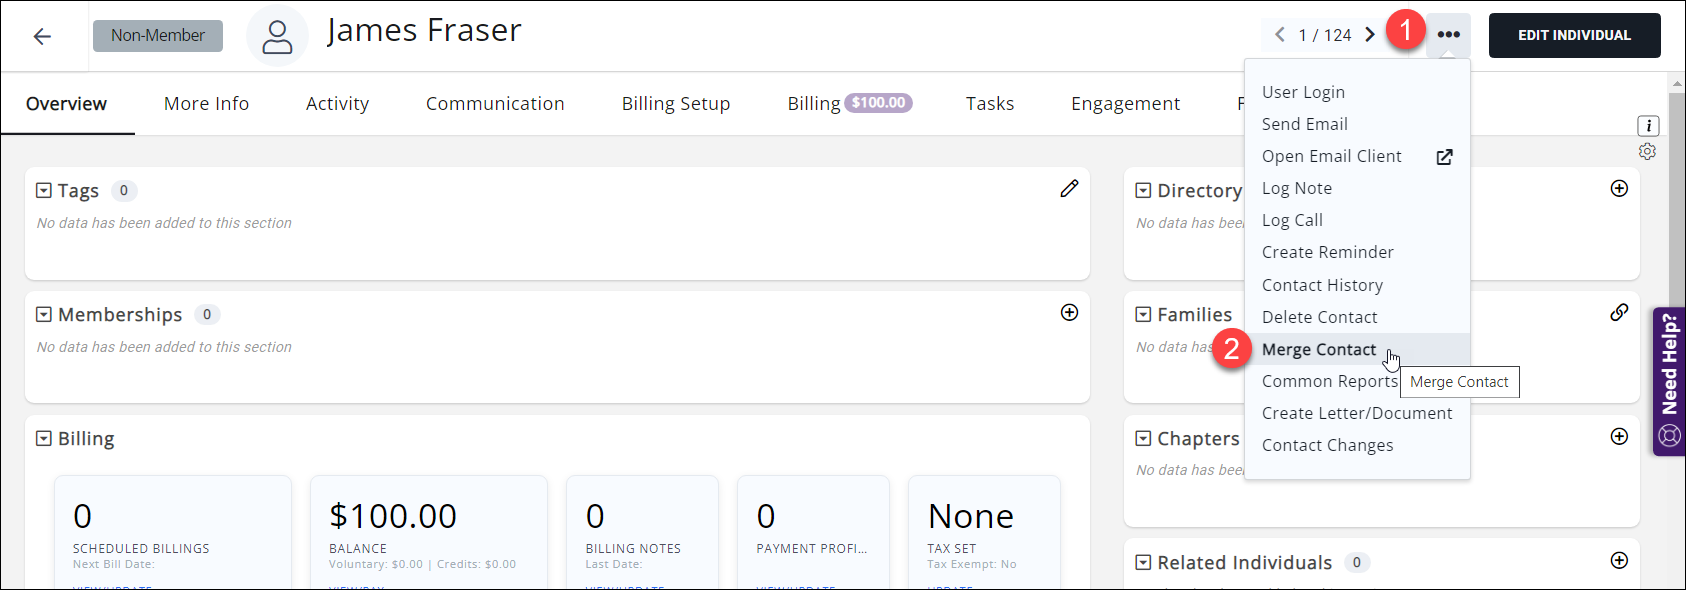The width and height of the screenshot is (1686, 590).
Task: Collapse the Related Individuals section
Action: [x=1144, y=562]
